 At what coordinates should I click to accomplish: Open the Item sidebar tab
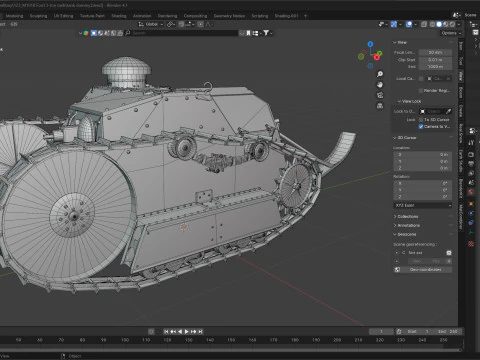click(x=461, y=46)
